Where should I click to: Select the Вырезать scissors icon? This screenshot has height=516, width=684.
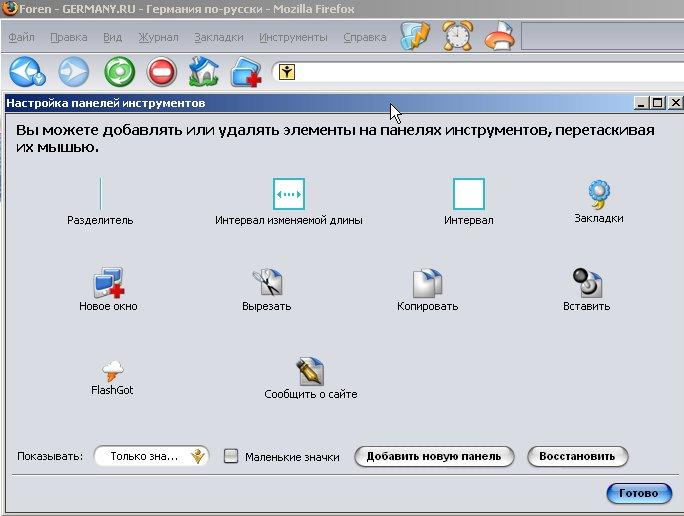tap(267, 282)
